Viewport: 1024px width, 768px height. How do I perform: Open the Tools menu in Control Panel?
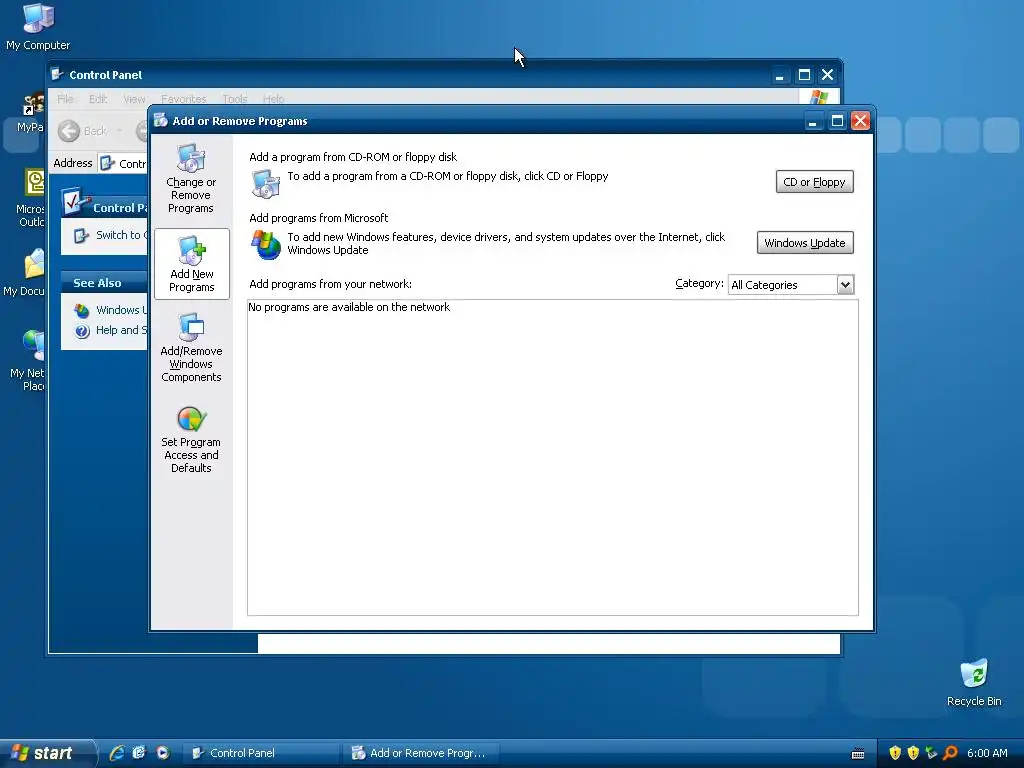pyautogui.click(x=234, y=99)
